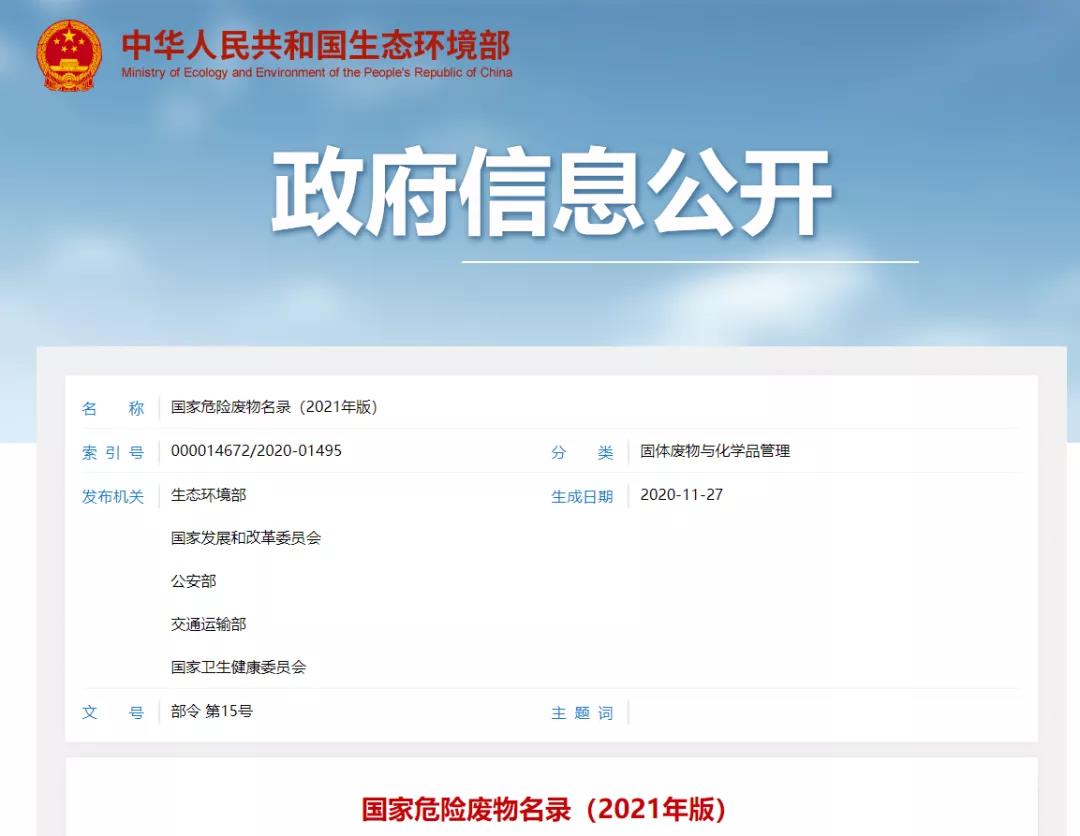Click agency 国家卫生健康委员会

pos(238,667)
